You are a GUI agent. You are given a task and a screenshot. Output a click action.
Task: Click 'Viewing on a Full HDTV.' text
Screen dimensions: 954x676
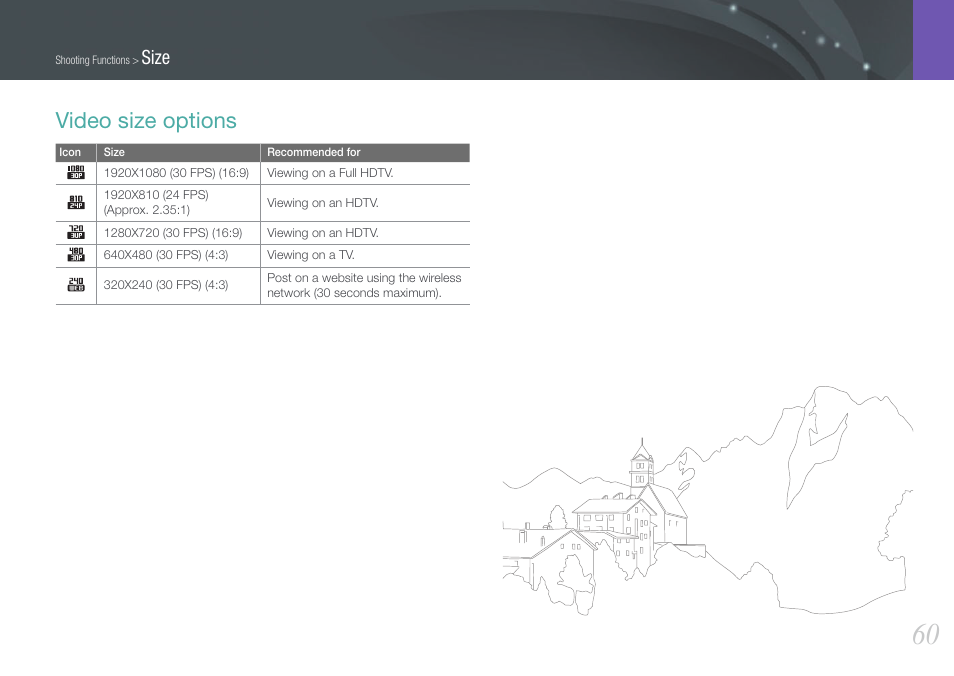[330, 173]
